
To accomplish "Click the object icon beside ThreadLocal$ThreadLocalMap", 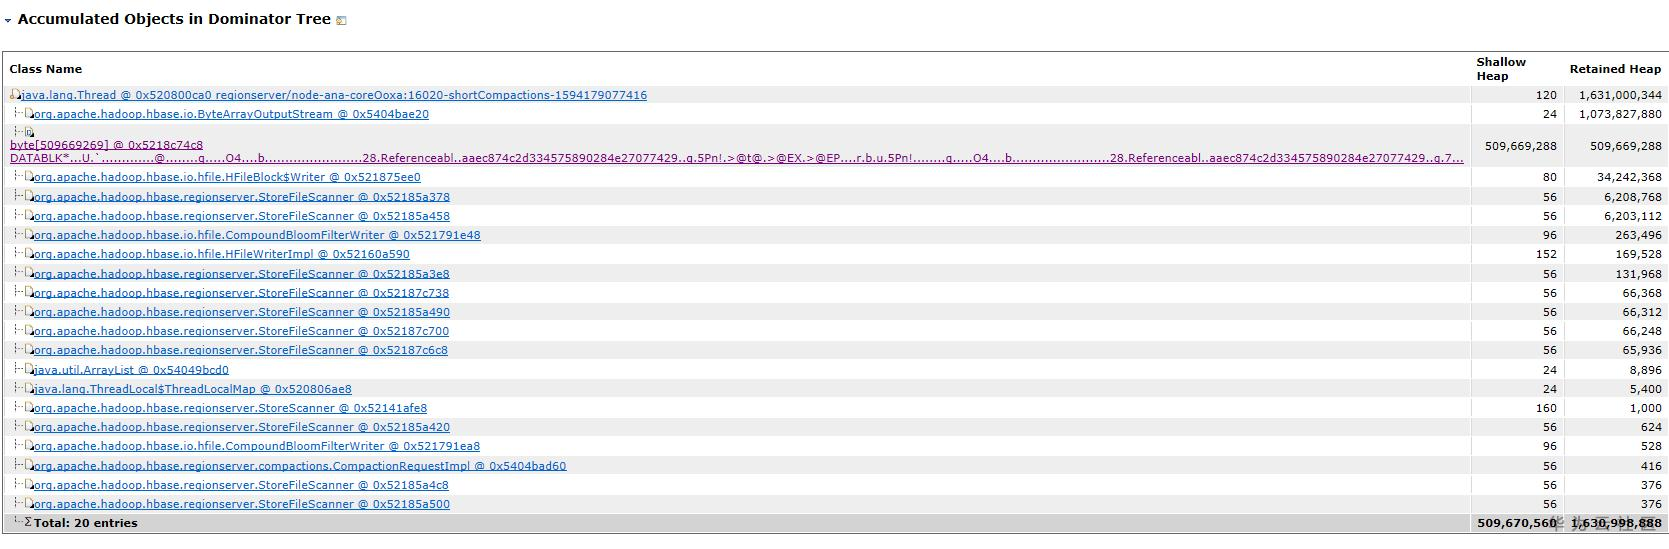I will click(x=29, y=389).
